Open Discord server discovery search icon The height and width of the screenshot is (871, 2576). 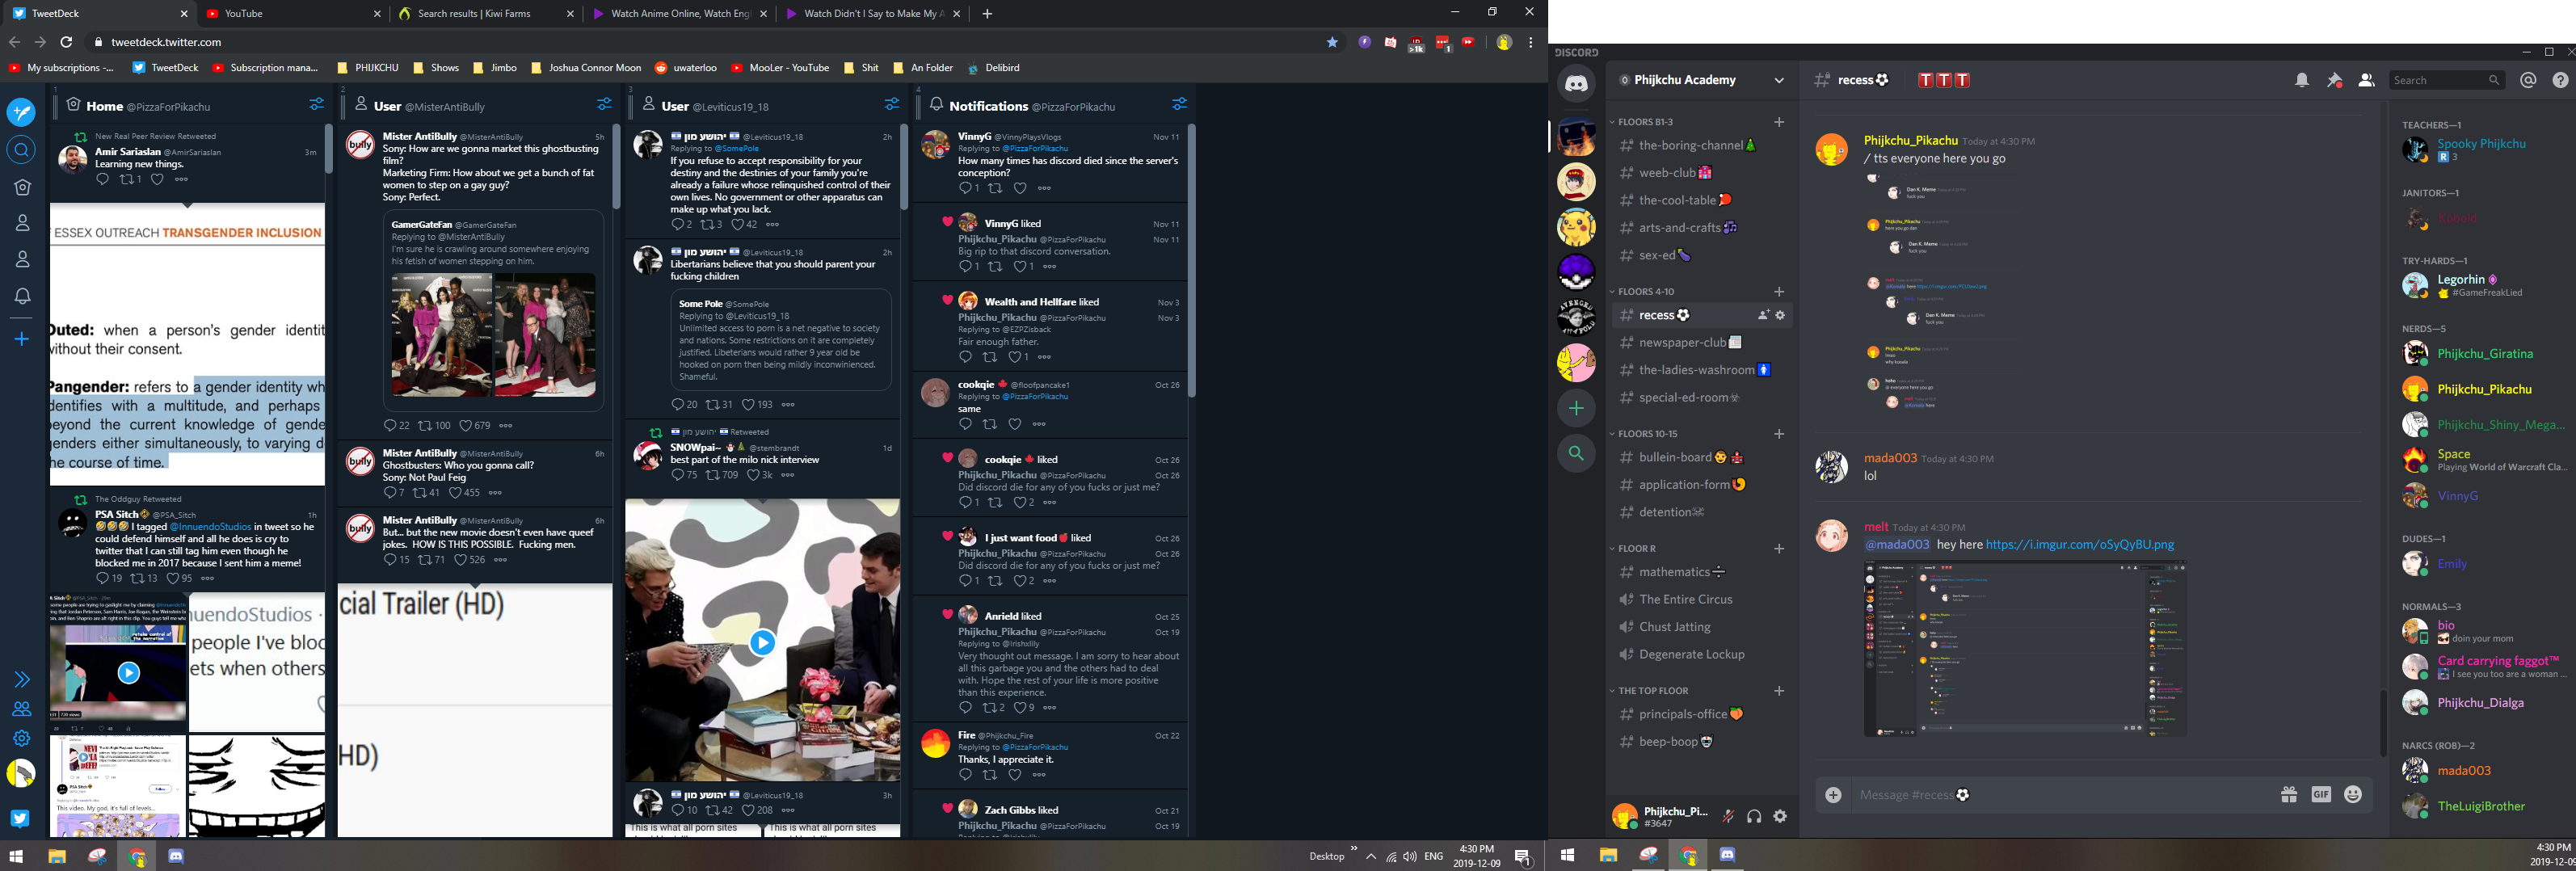(1576, 454)
